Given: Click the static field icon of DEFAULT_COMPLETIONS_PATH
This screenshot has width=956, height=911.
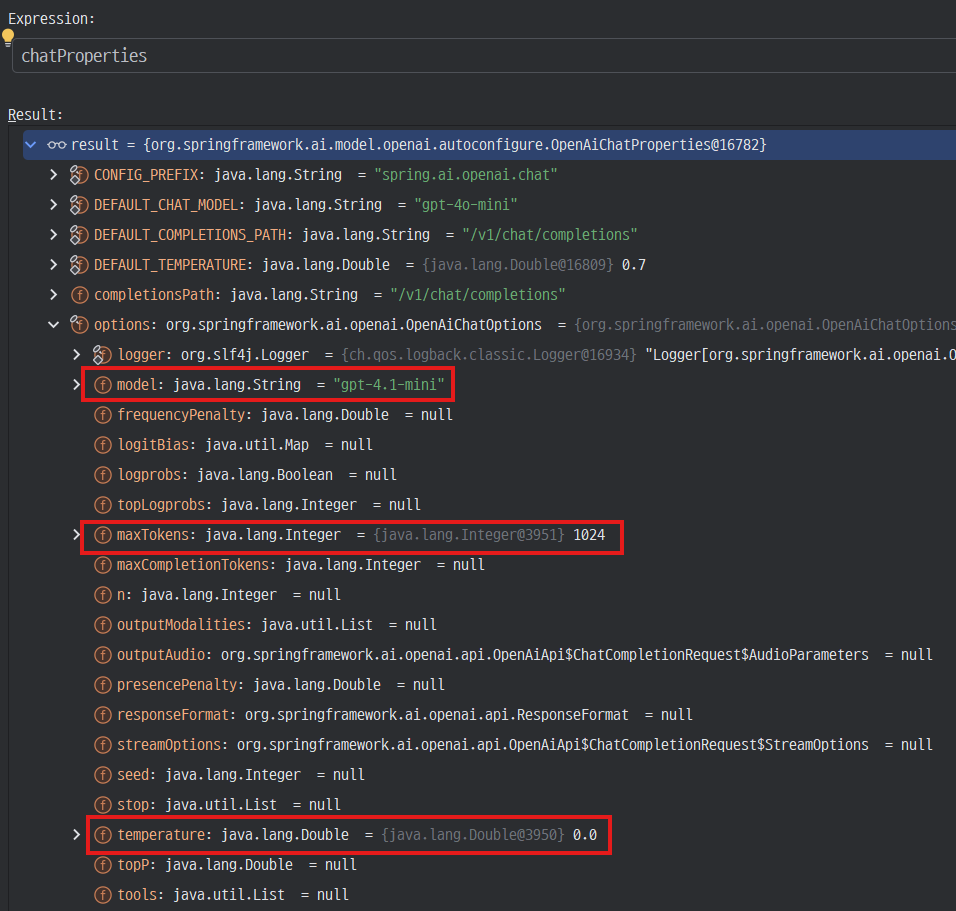Looking at the screenshot, I should pos(79,234).
